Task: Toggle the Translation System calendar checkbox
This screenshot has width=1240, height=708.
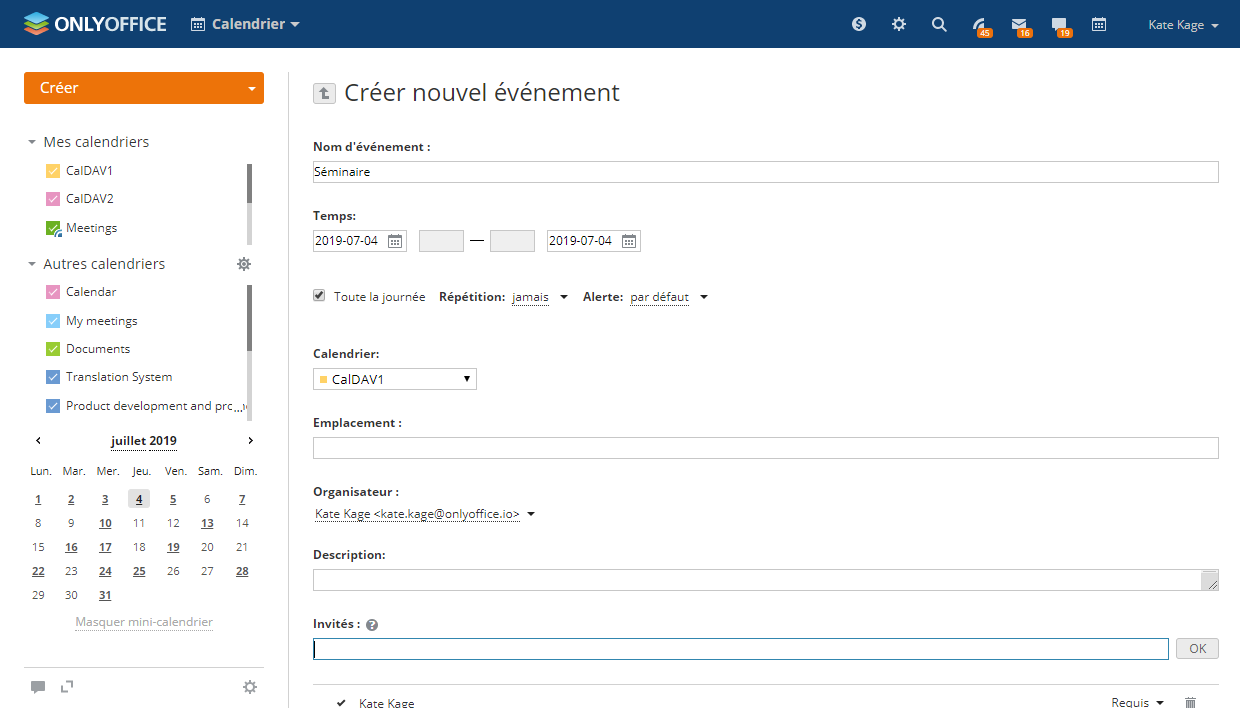Action: (x=54, y=377)
